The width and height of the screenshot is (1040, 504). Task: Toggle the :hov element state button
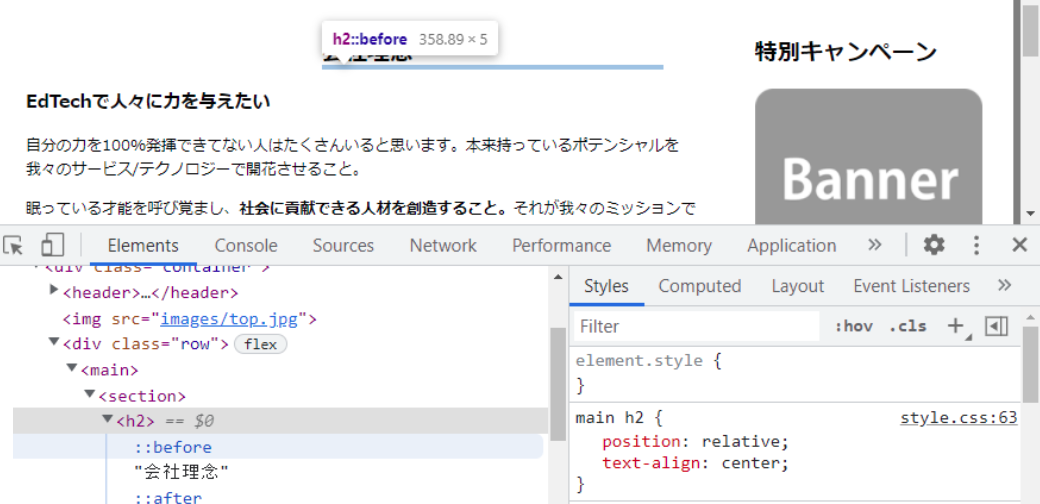pos(854,326)
